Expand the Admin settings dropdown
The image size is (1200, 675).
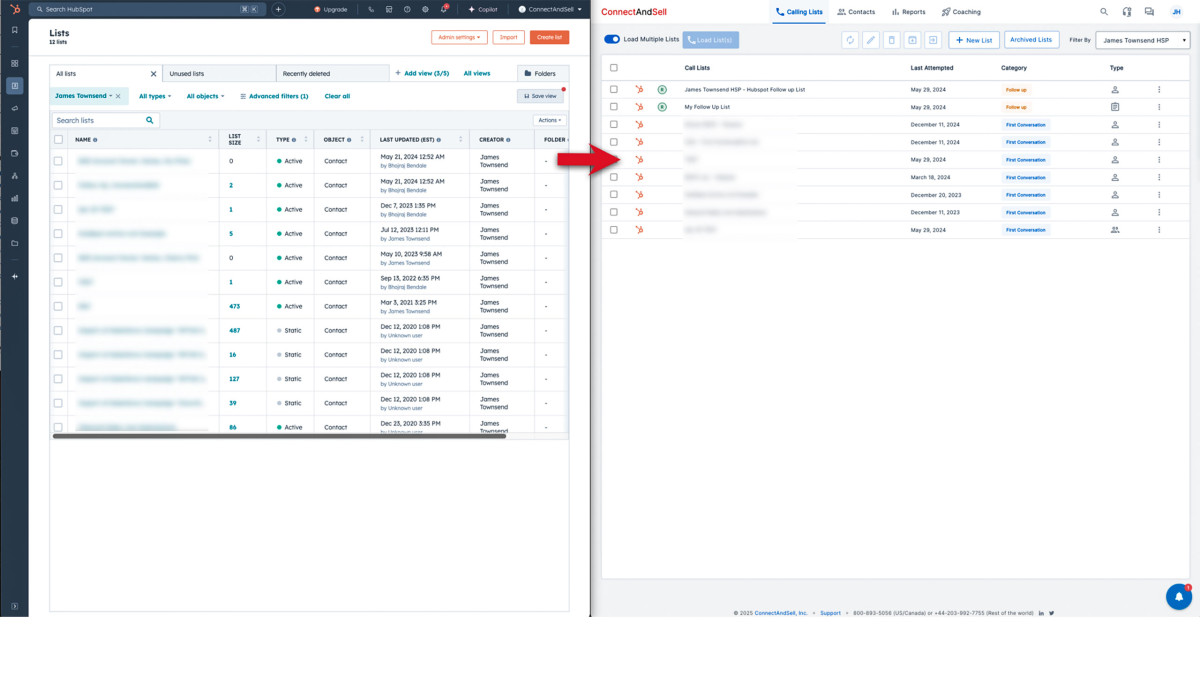[x=459, y=37]
